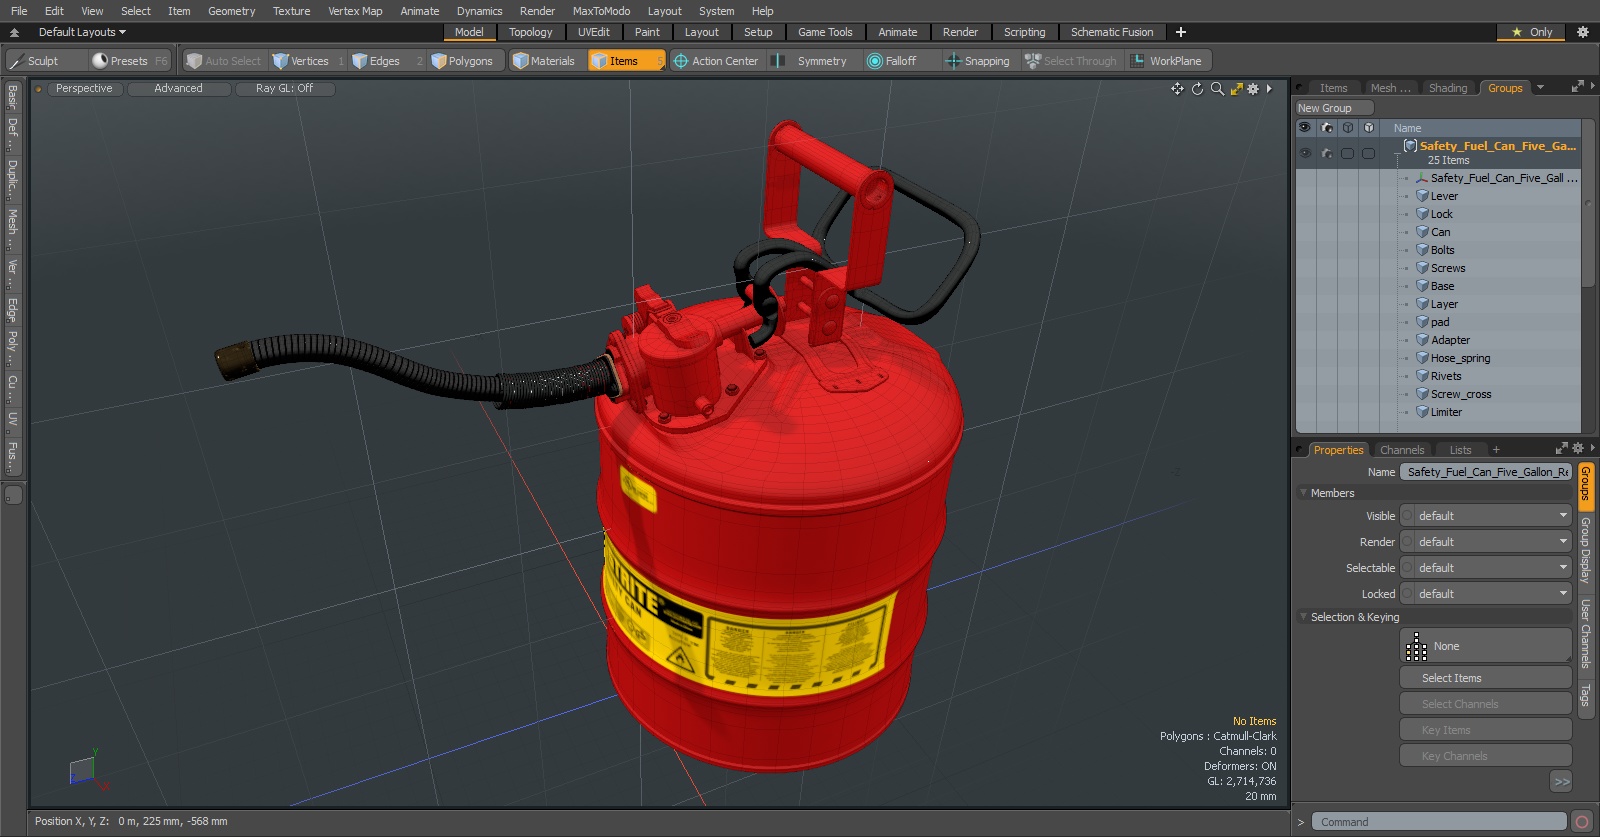The image size is (1600, 837).
Task: Click Auto Select button
Action: (x=224, y=61)
